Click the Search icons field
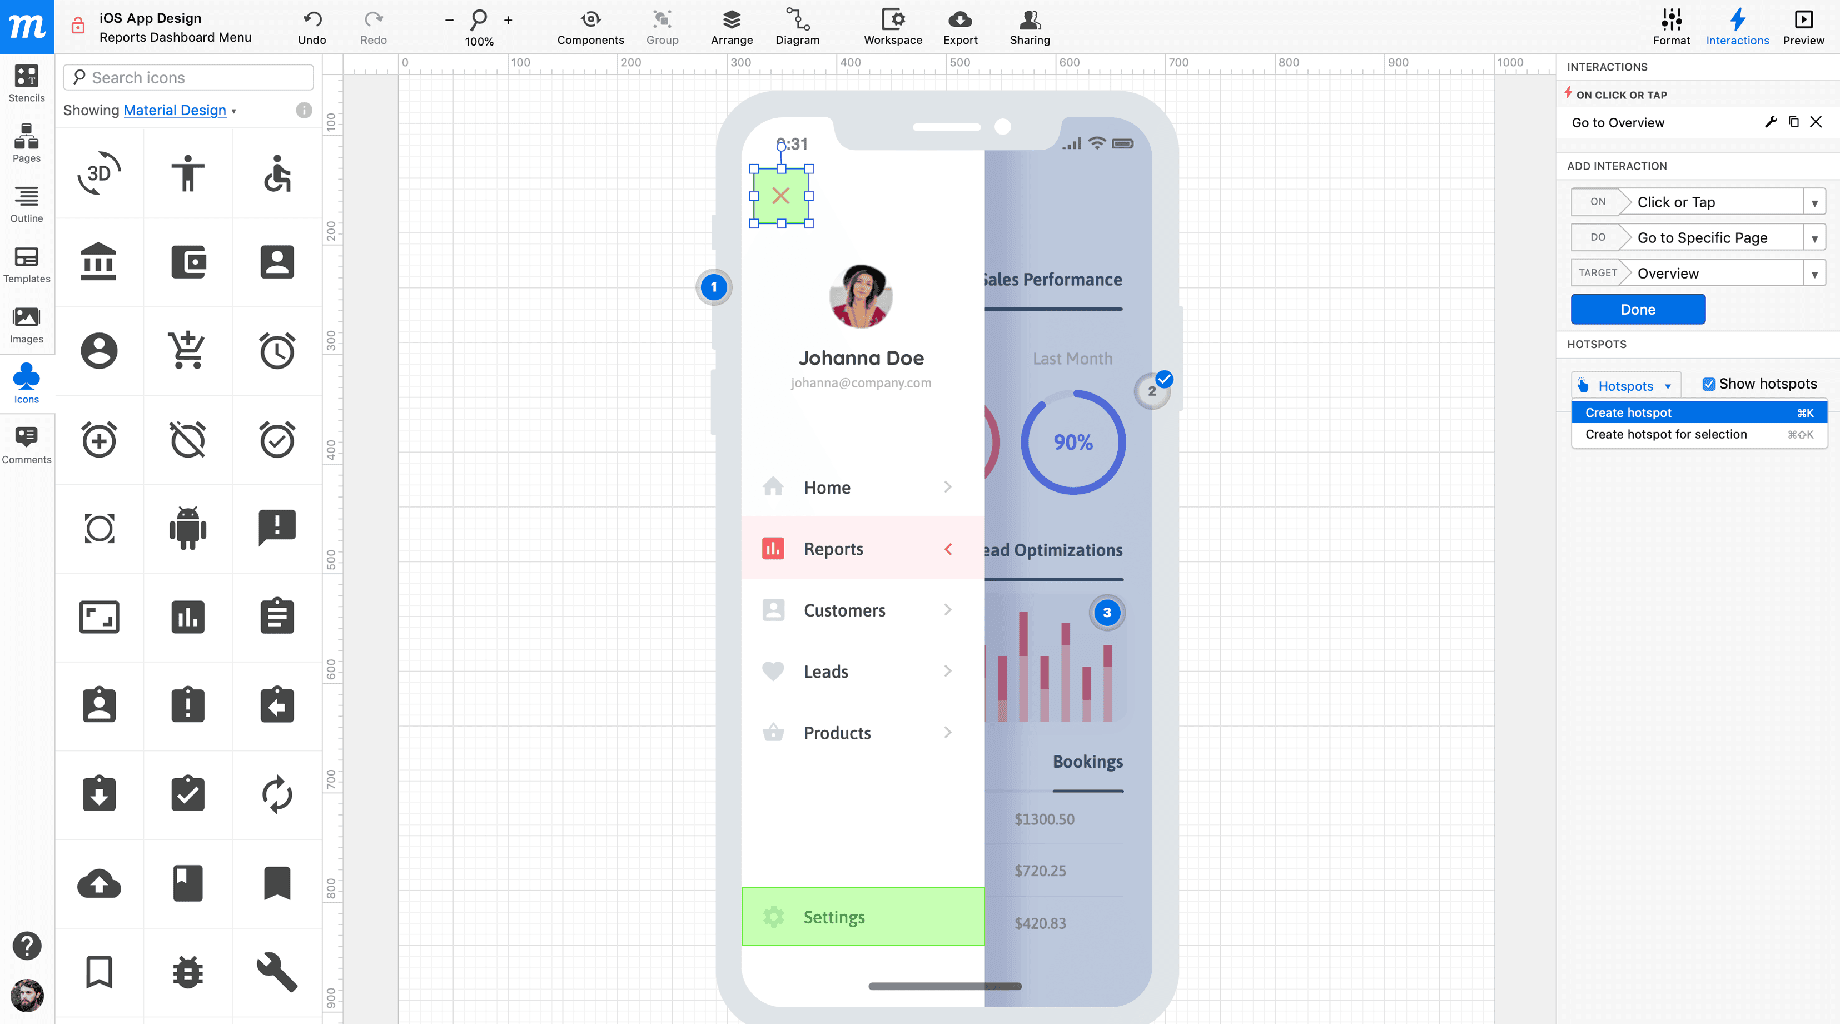This screenshot has width=1840, height=1024. coord(190,78)
